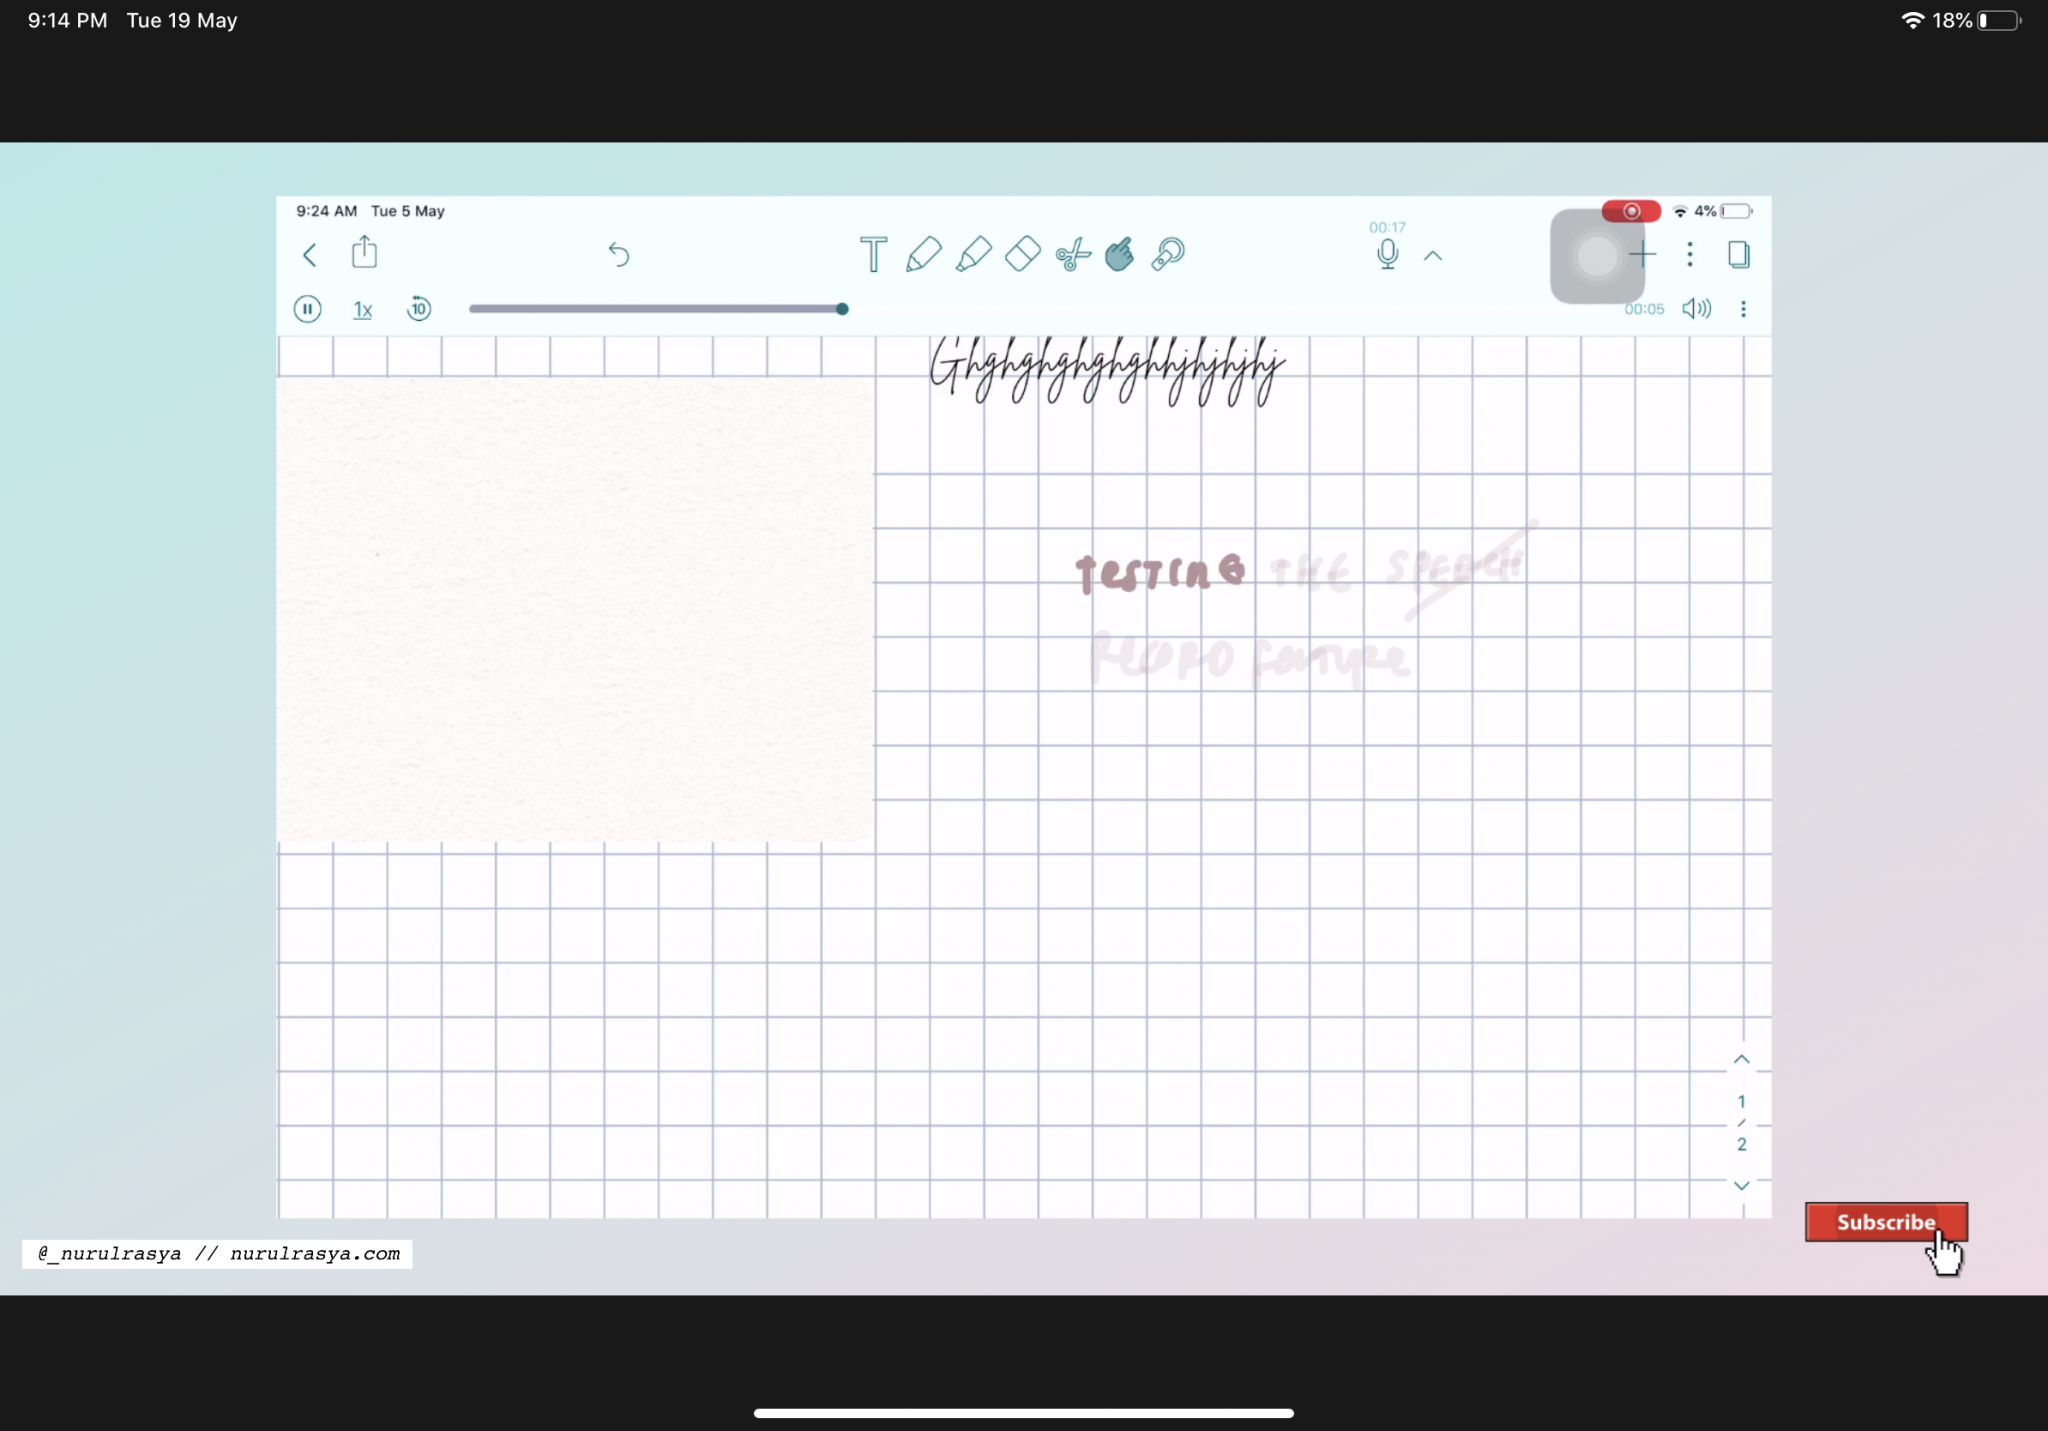The image size is (2048, 1431).
Task: Select the hand pointer tool
Action: (x=1119, y=254)
